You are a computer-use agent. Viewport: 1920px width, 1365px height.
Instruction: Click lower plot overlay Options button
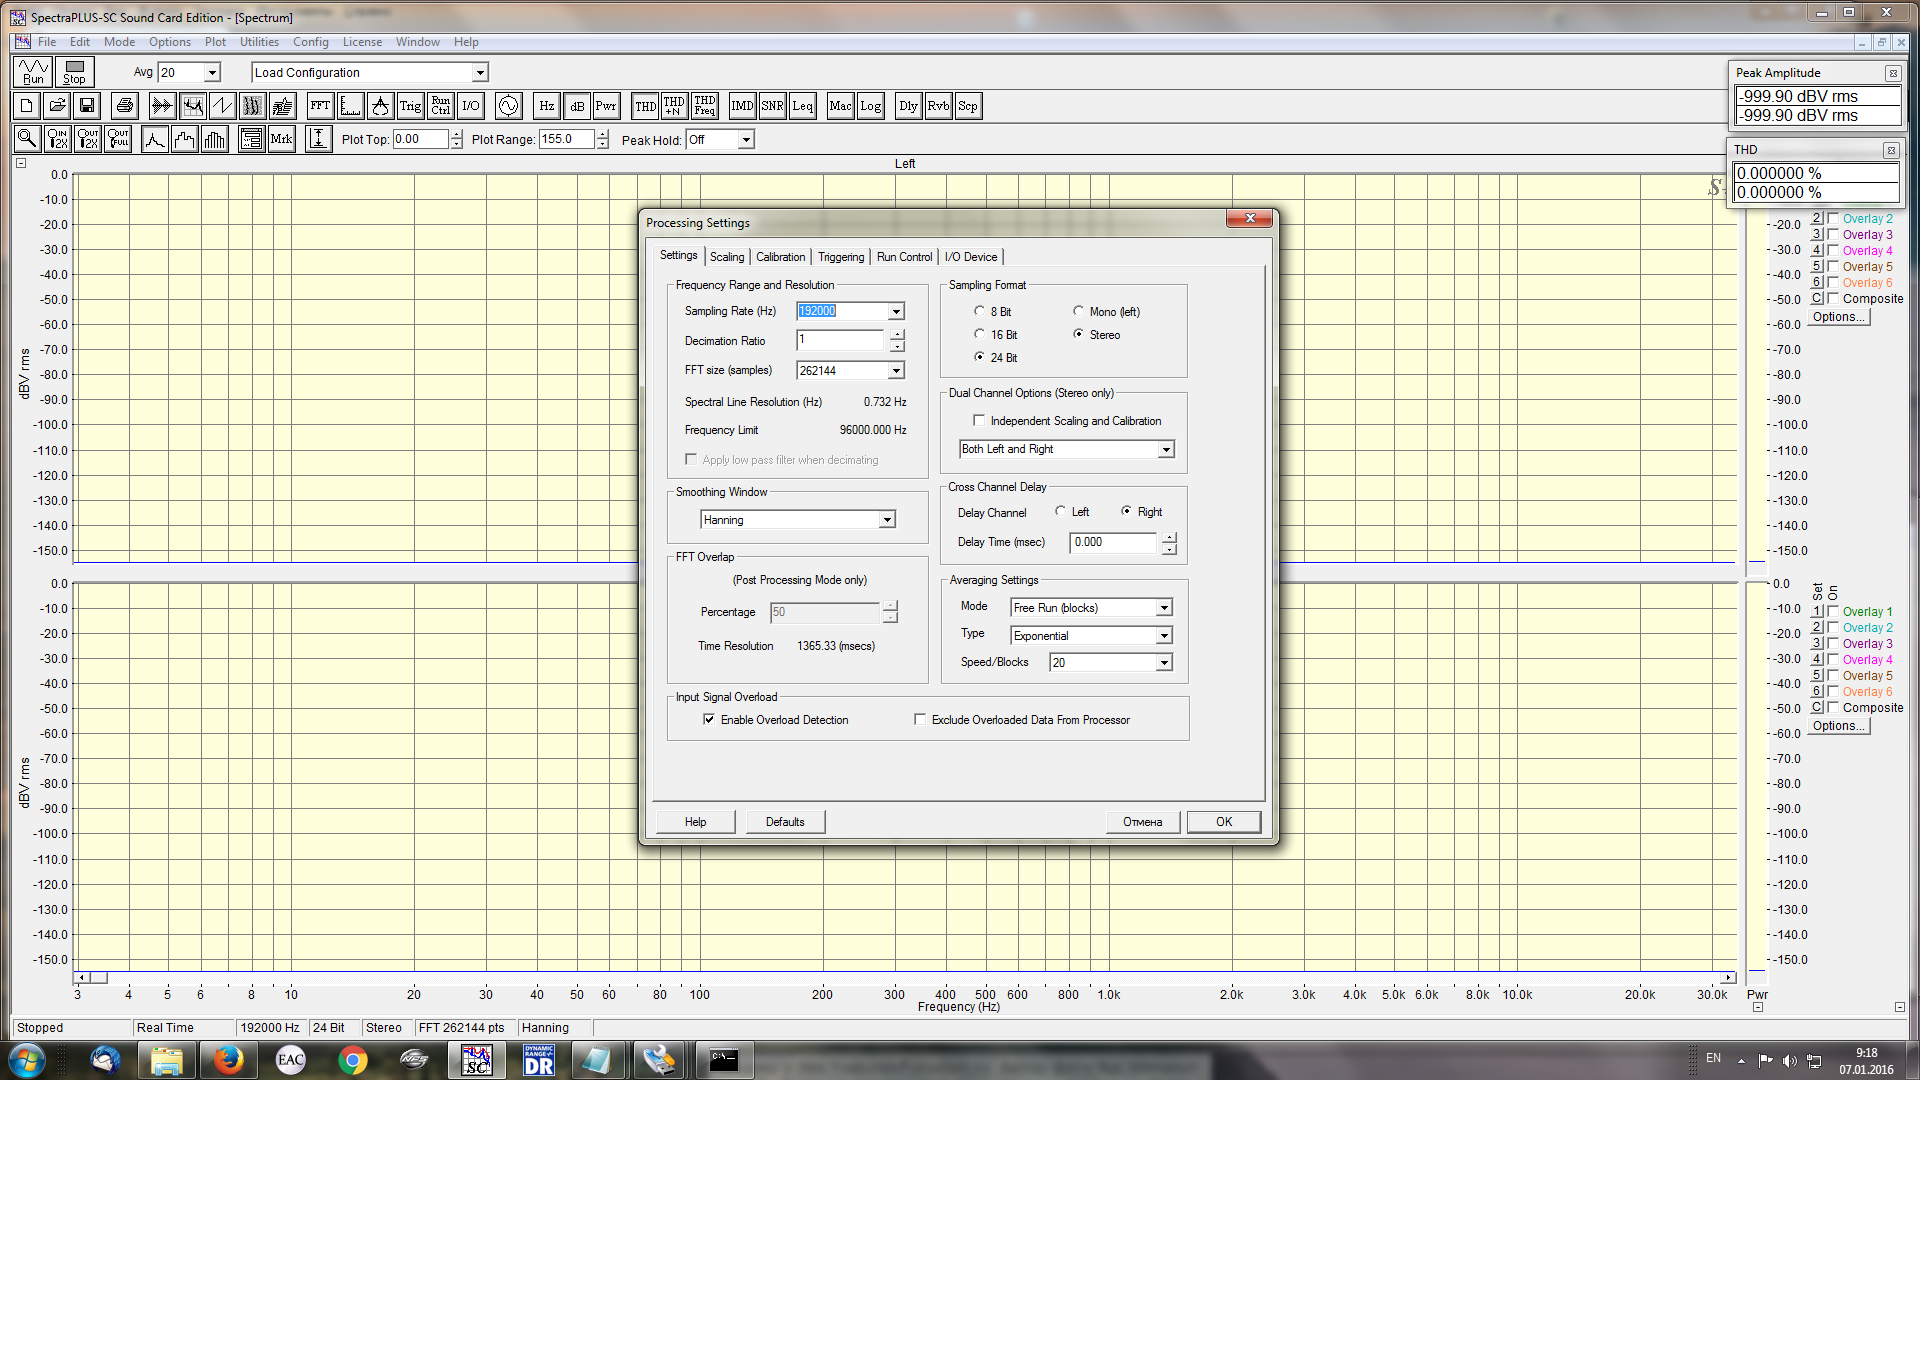tap(1839, 726)
